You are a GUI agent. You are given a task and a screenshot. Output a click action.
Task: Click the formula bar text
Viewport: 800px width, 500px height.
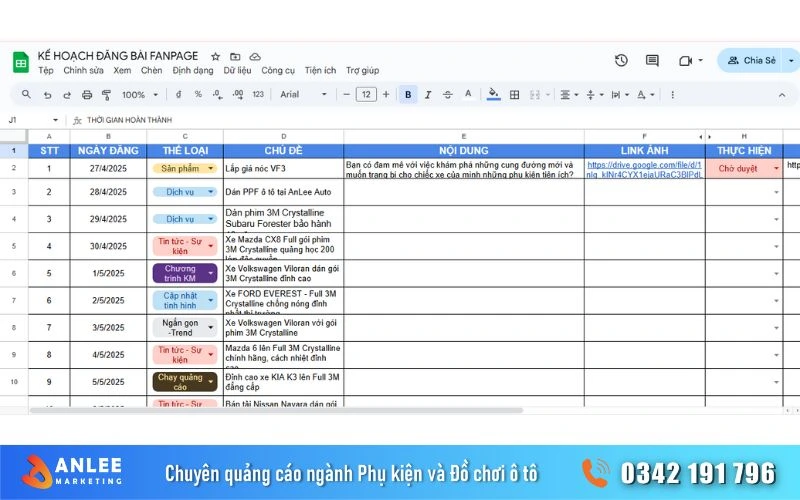click(129, 120)
